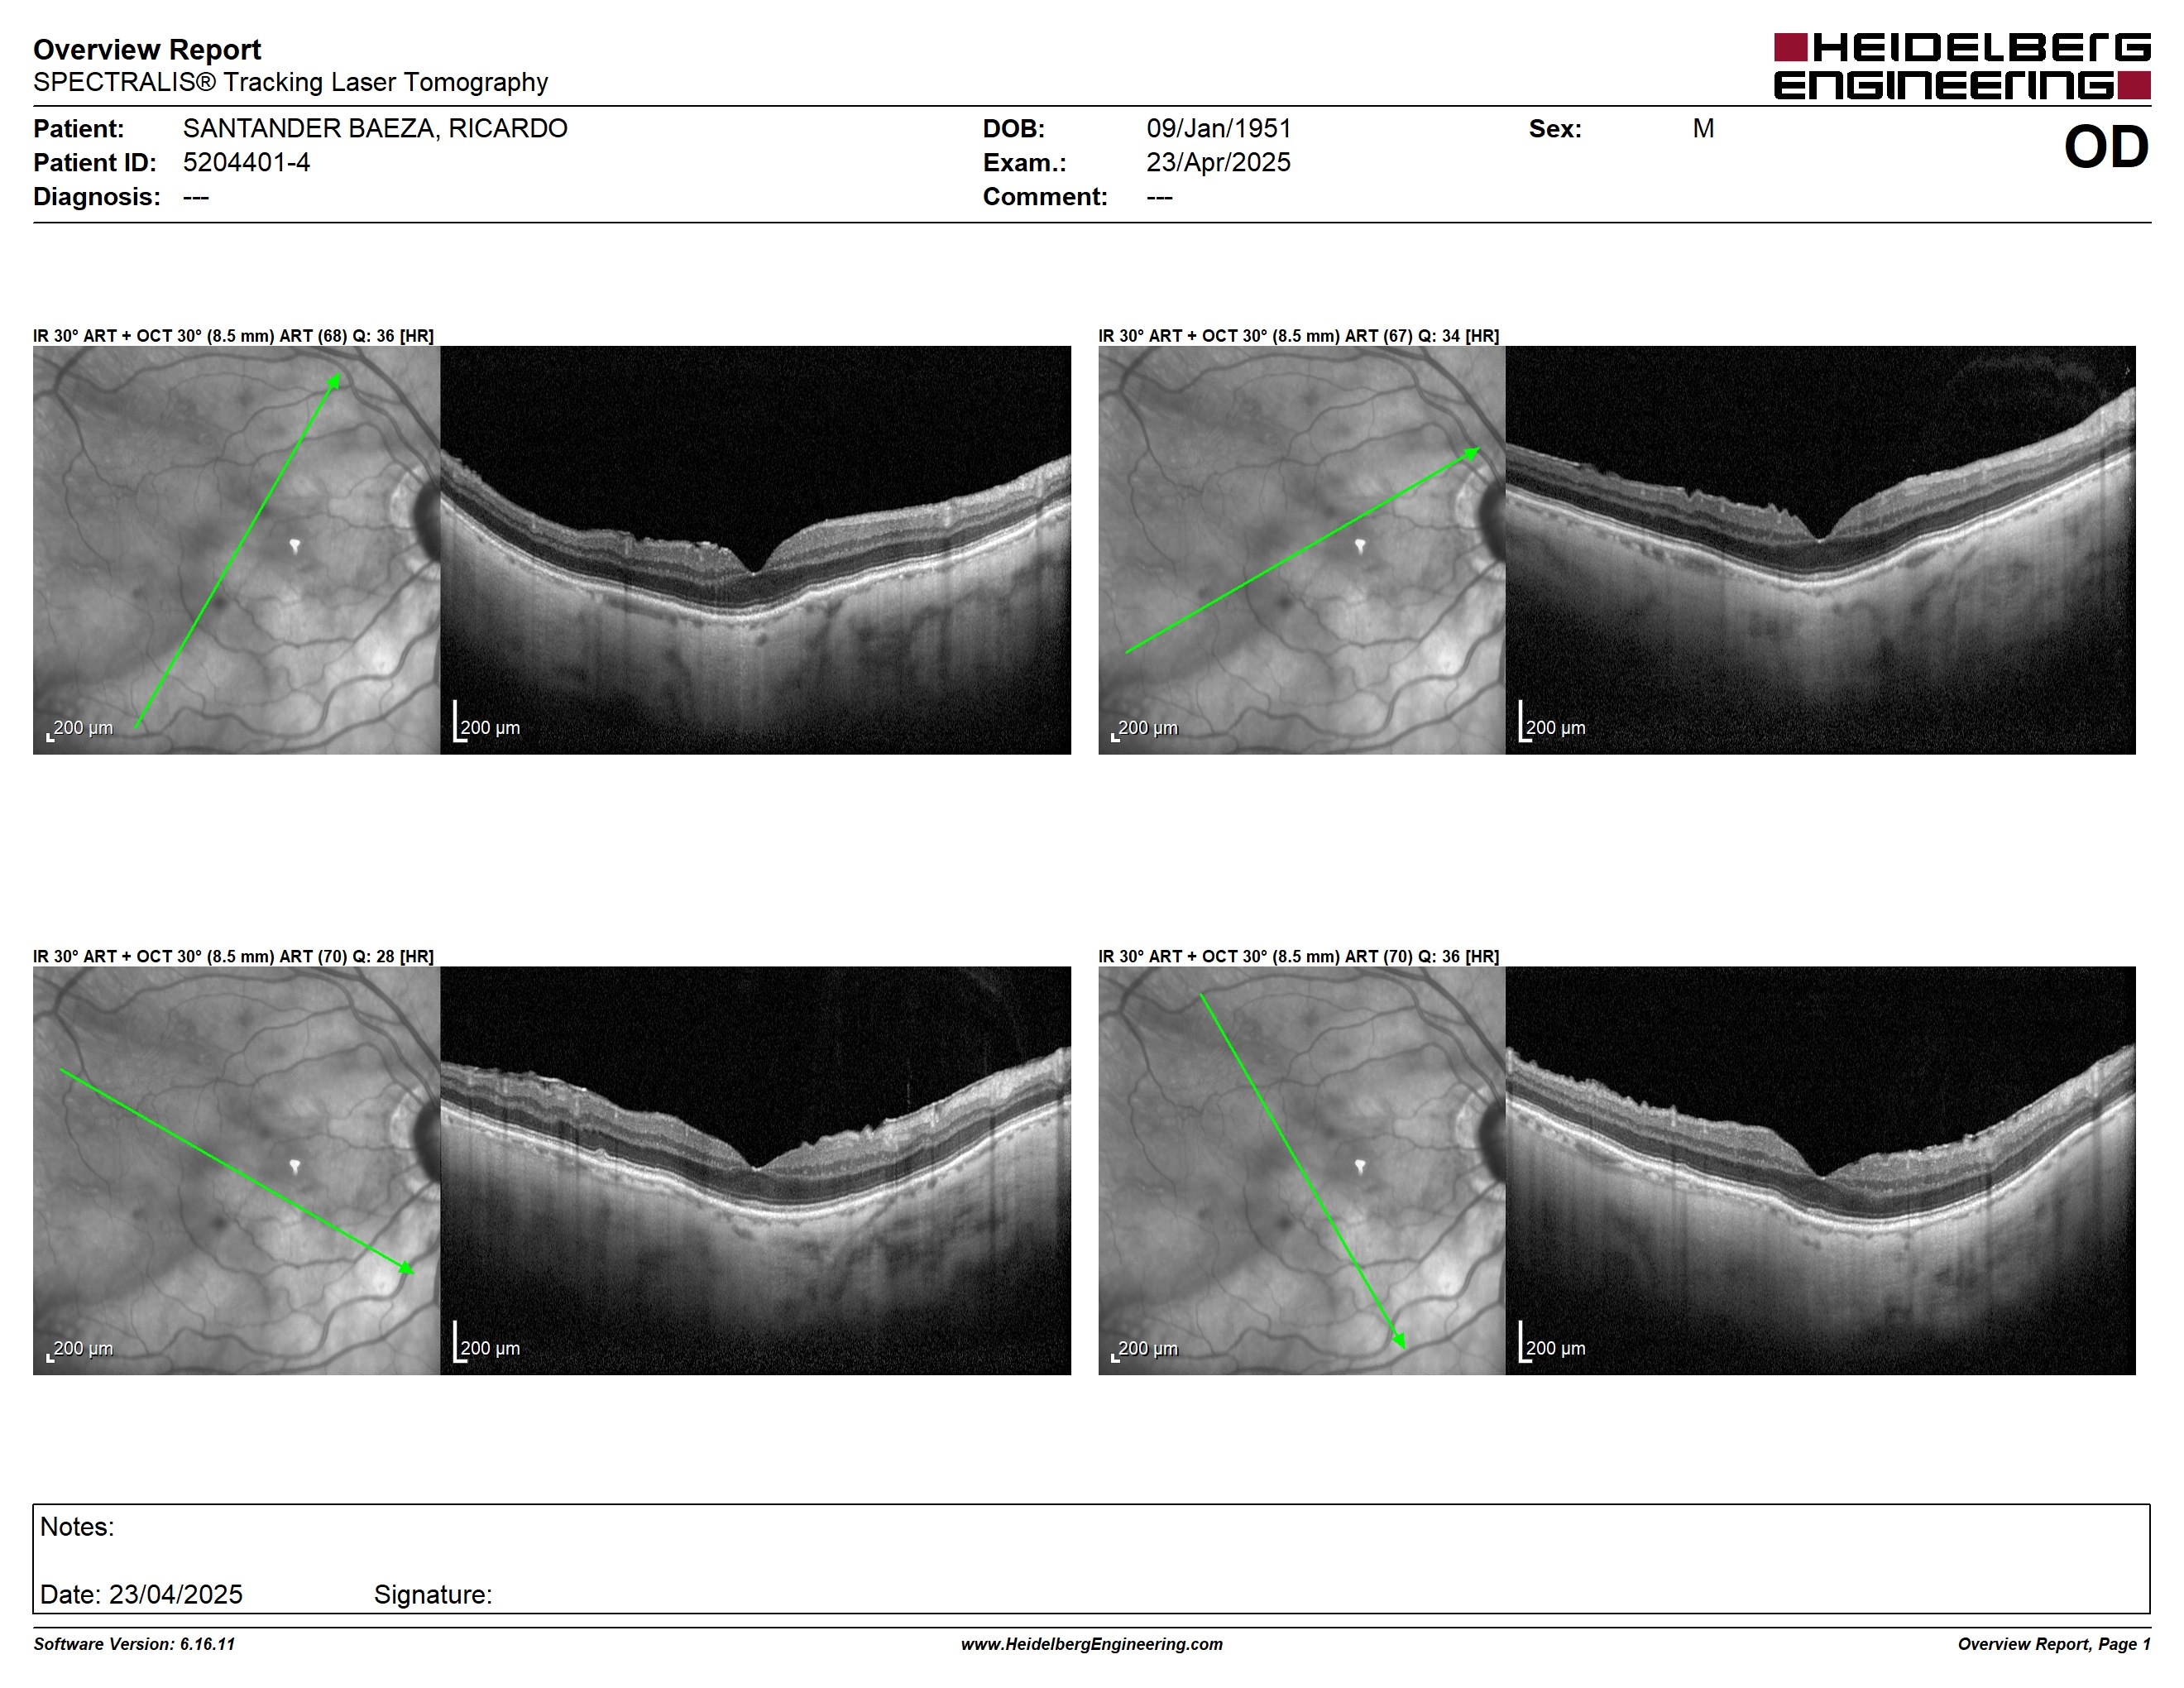Click 200 µm scale marker on bottom-left fundus image
Screen dimensions: 2184x1688
(x=80, y=1349)
